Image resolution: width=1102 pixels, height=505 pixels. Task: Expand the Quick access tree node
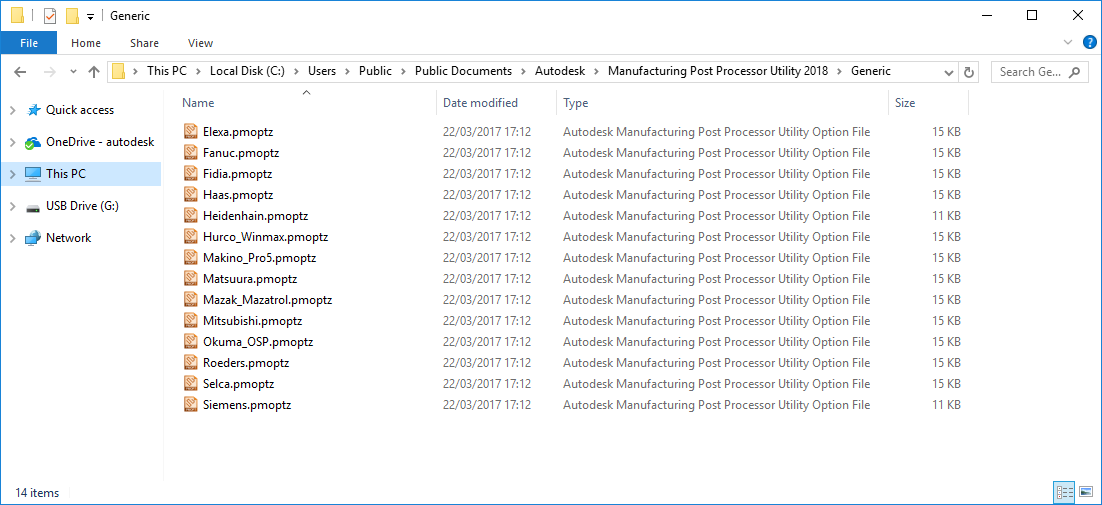point(12,110)
